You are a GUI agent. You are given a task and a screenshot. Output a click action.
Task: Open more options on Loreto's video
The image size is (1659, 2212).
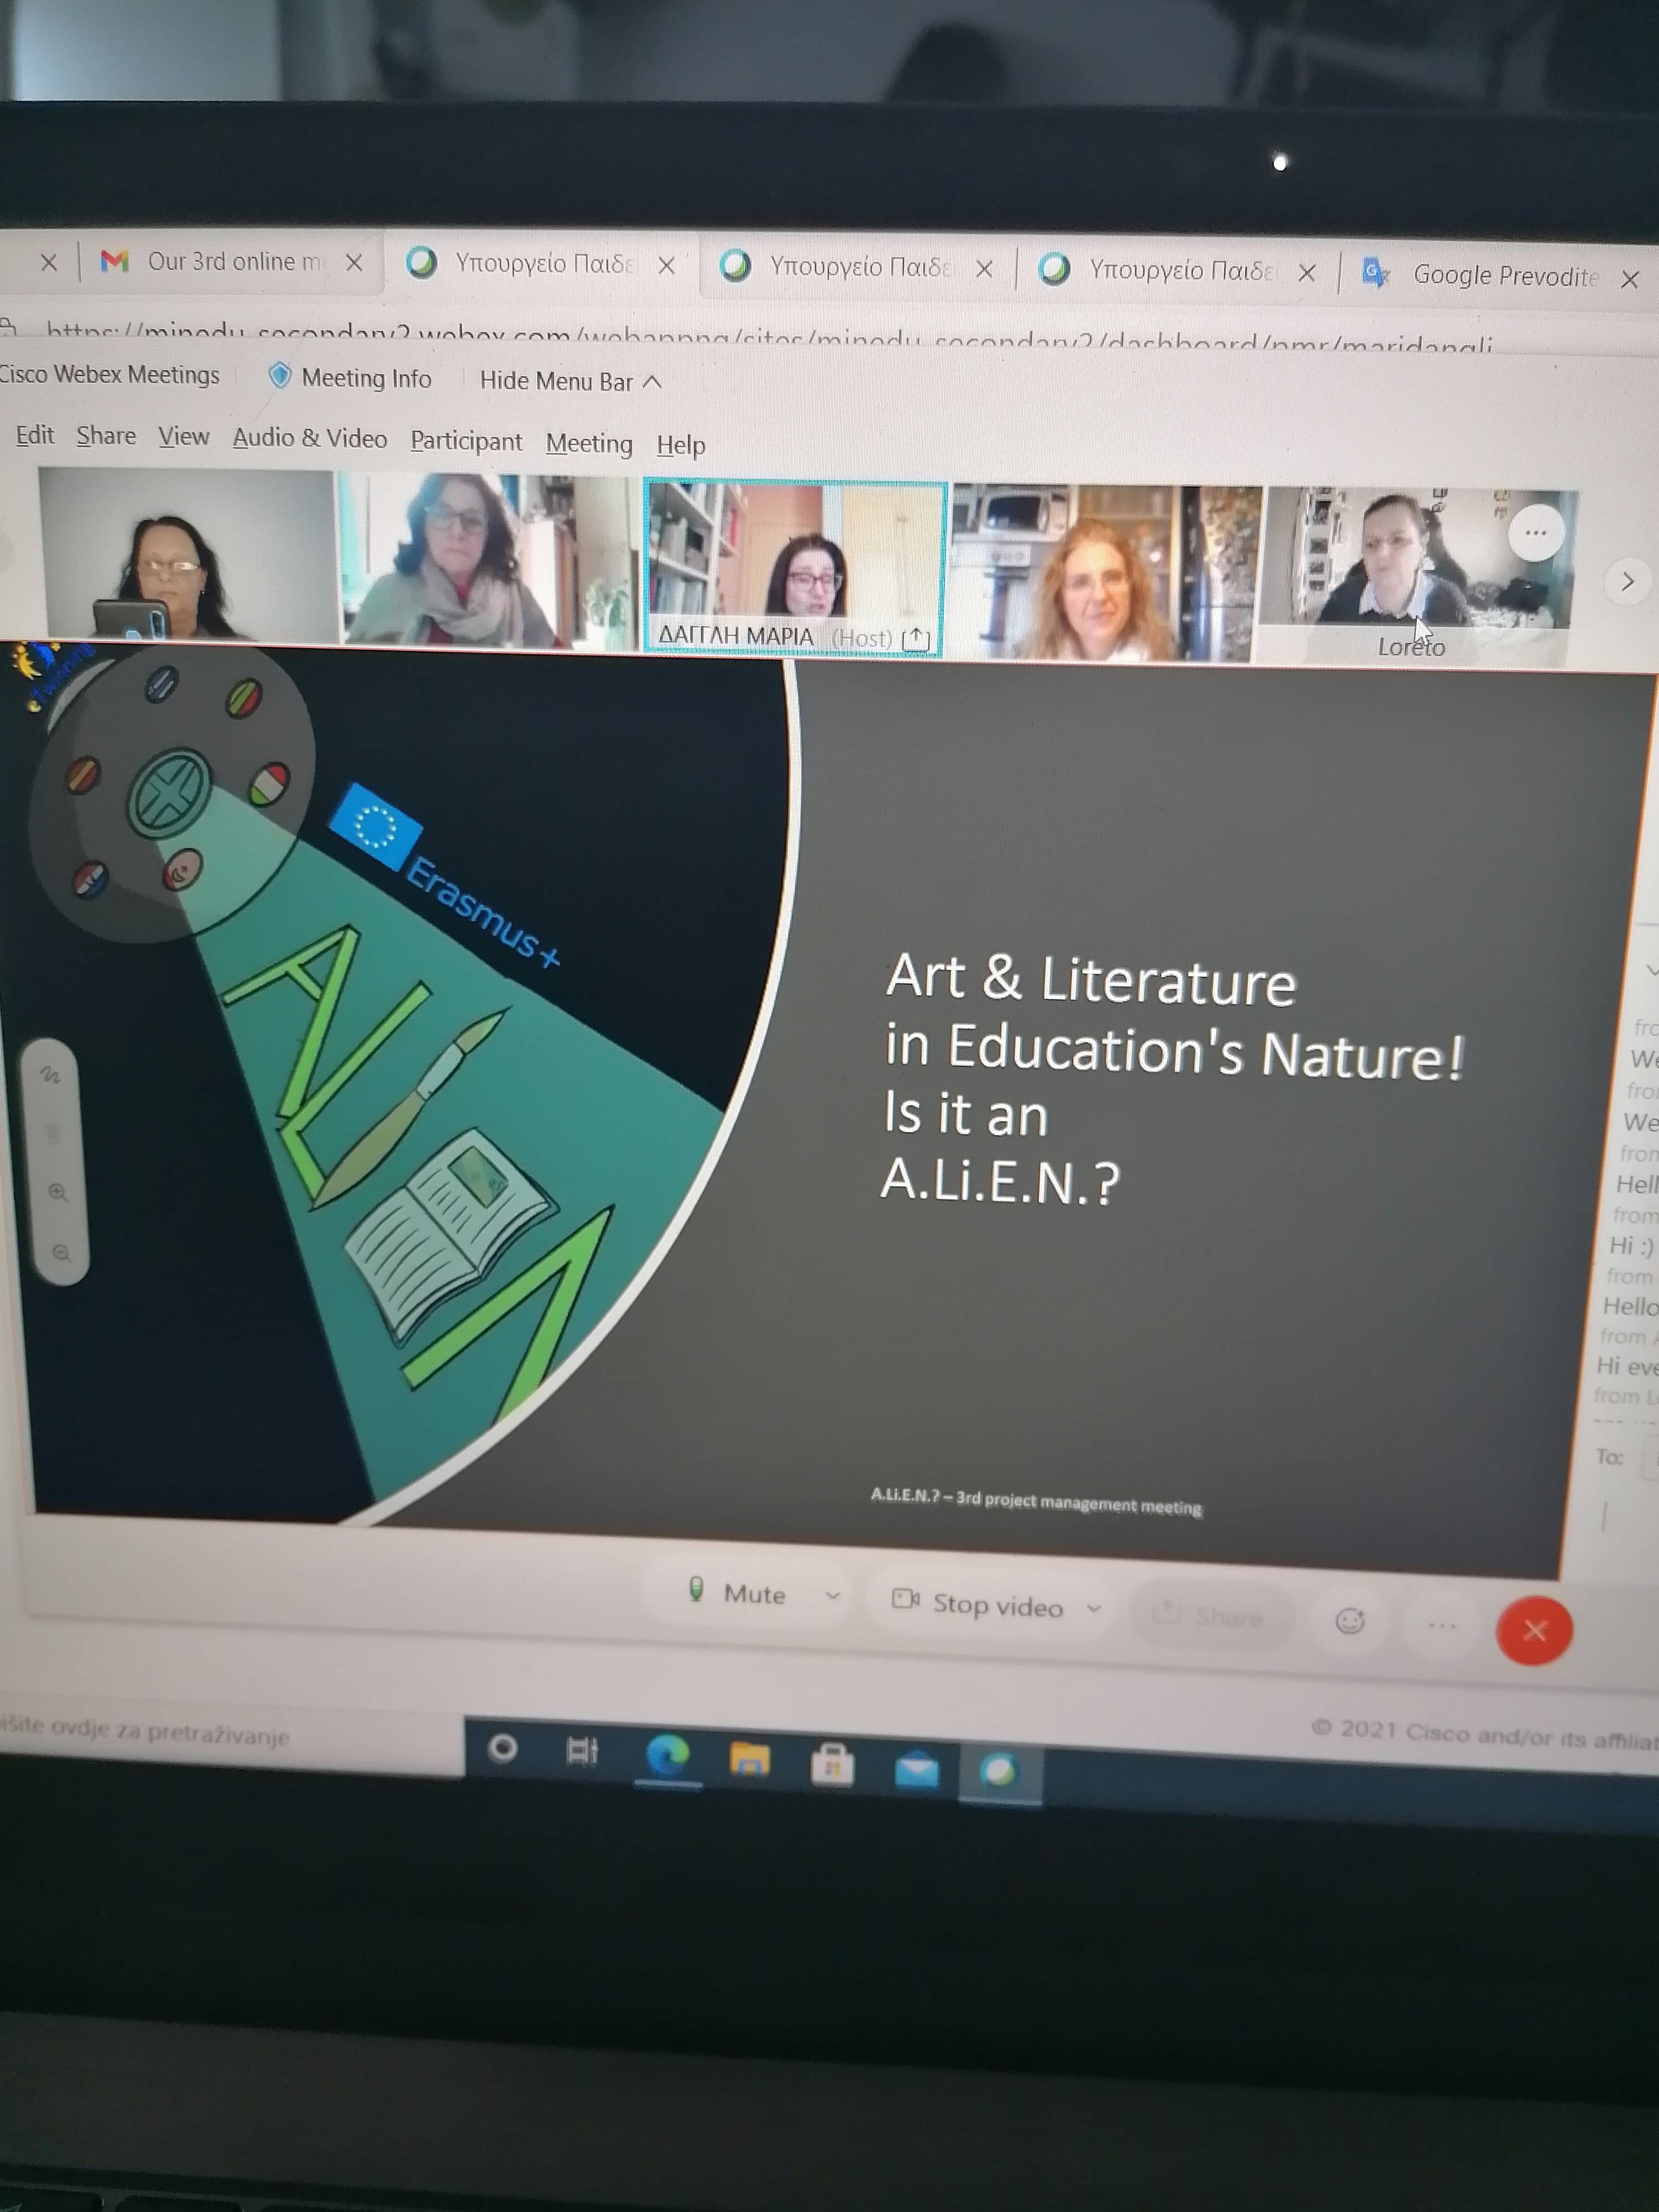(x=1535, y=533)
